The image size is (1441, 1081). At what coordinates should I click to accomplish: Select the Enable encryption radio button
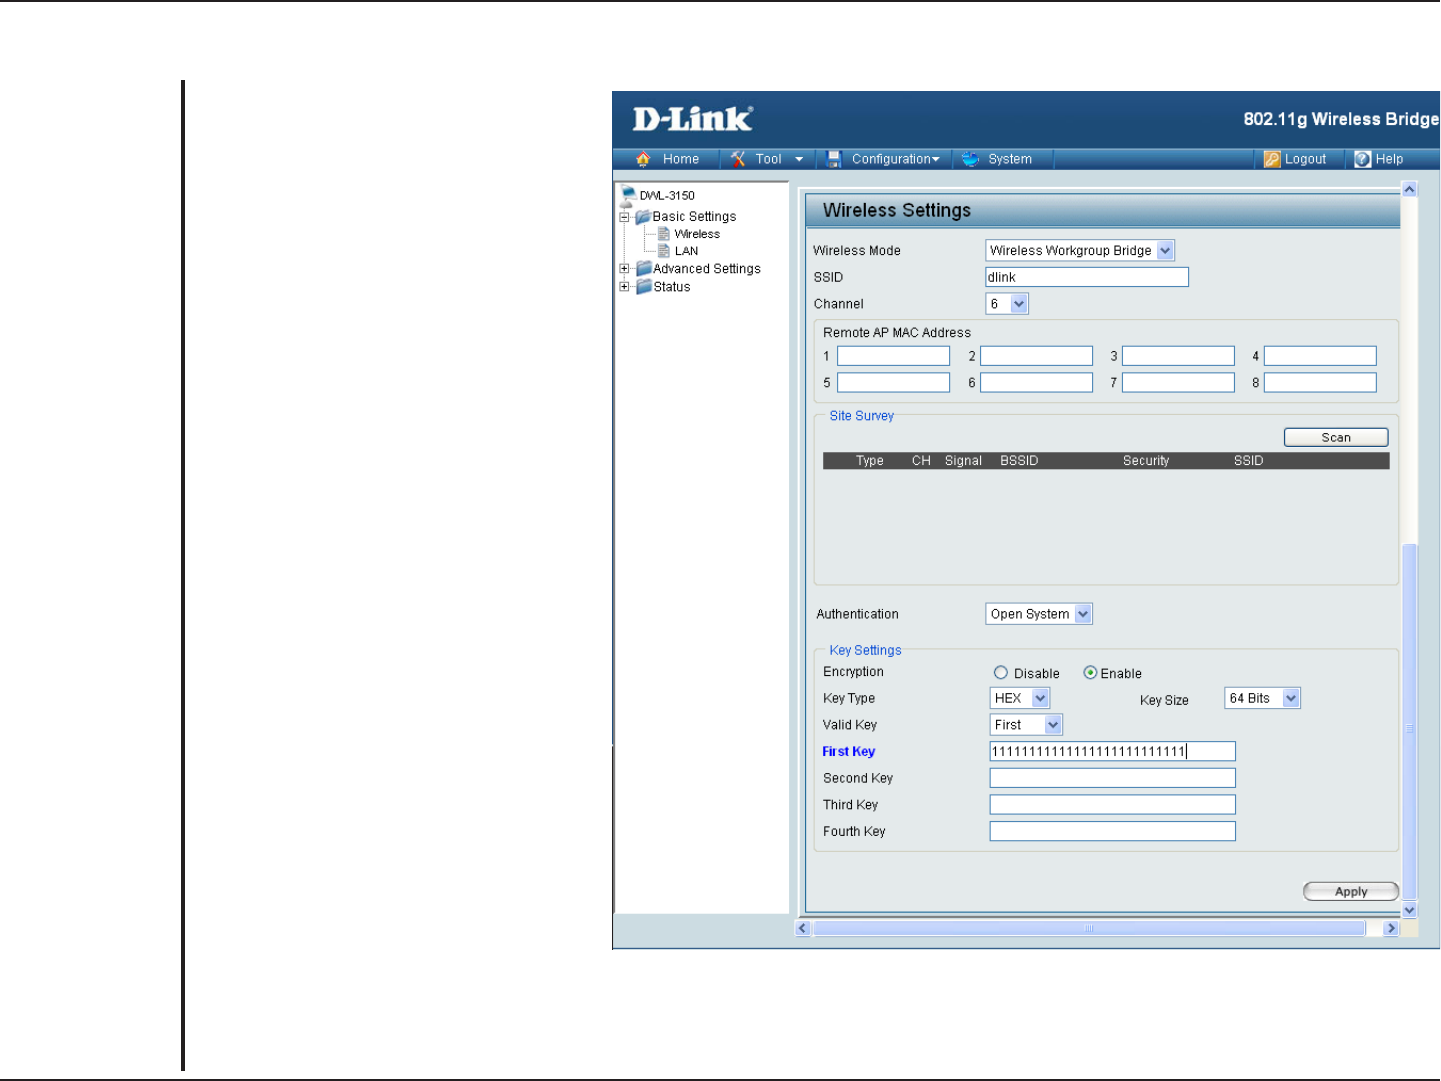tap(1090, 673)
